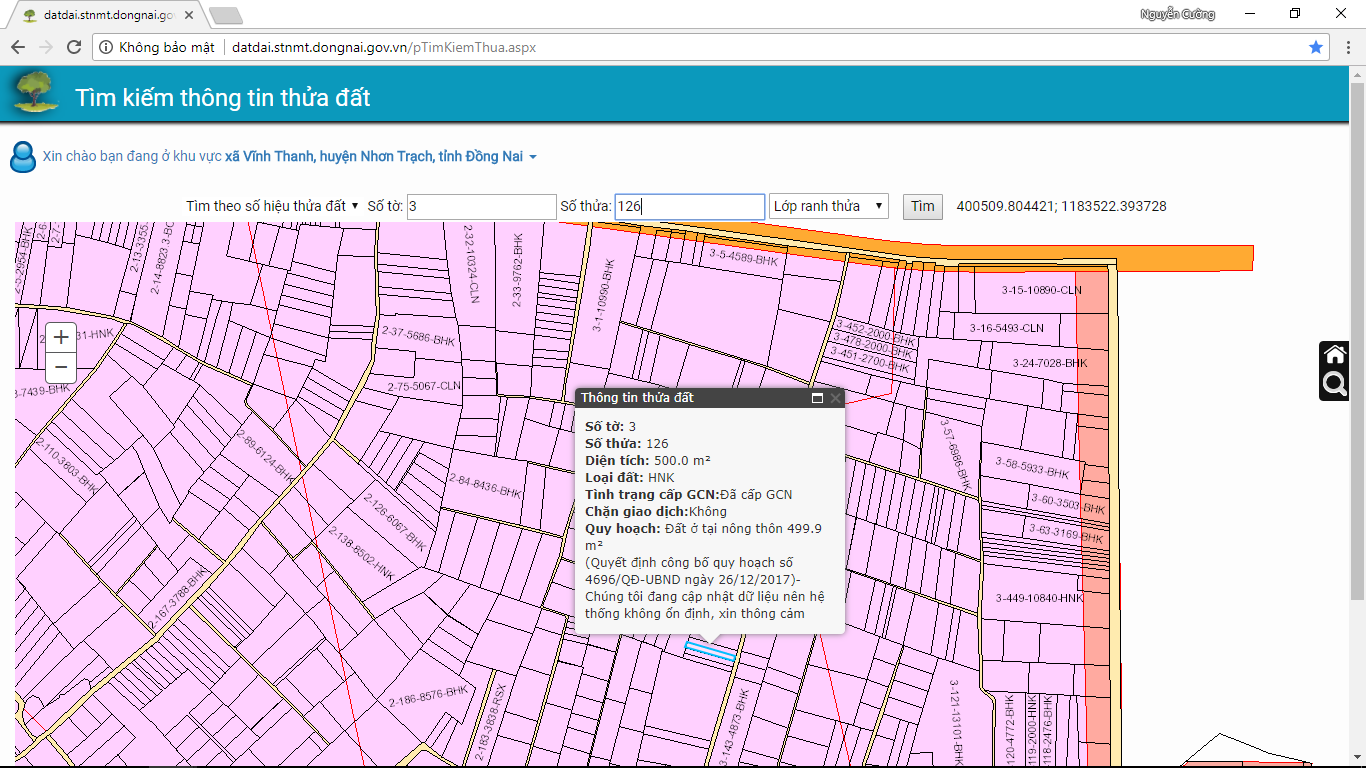The image size is (1366, 768).
Task: Select the datdai.stnmt.dongnai.gov tab
Action: pyautogui.click(x=107, y=15)
